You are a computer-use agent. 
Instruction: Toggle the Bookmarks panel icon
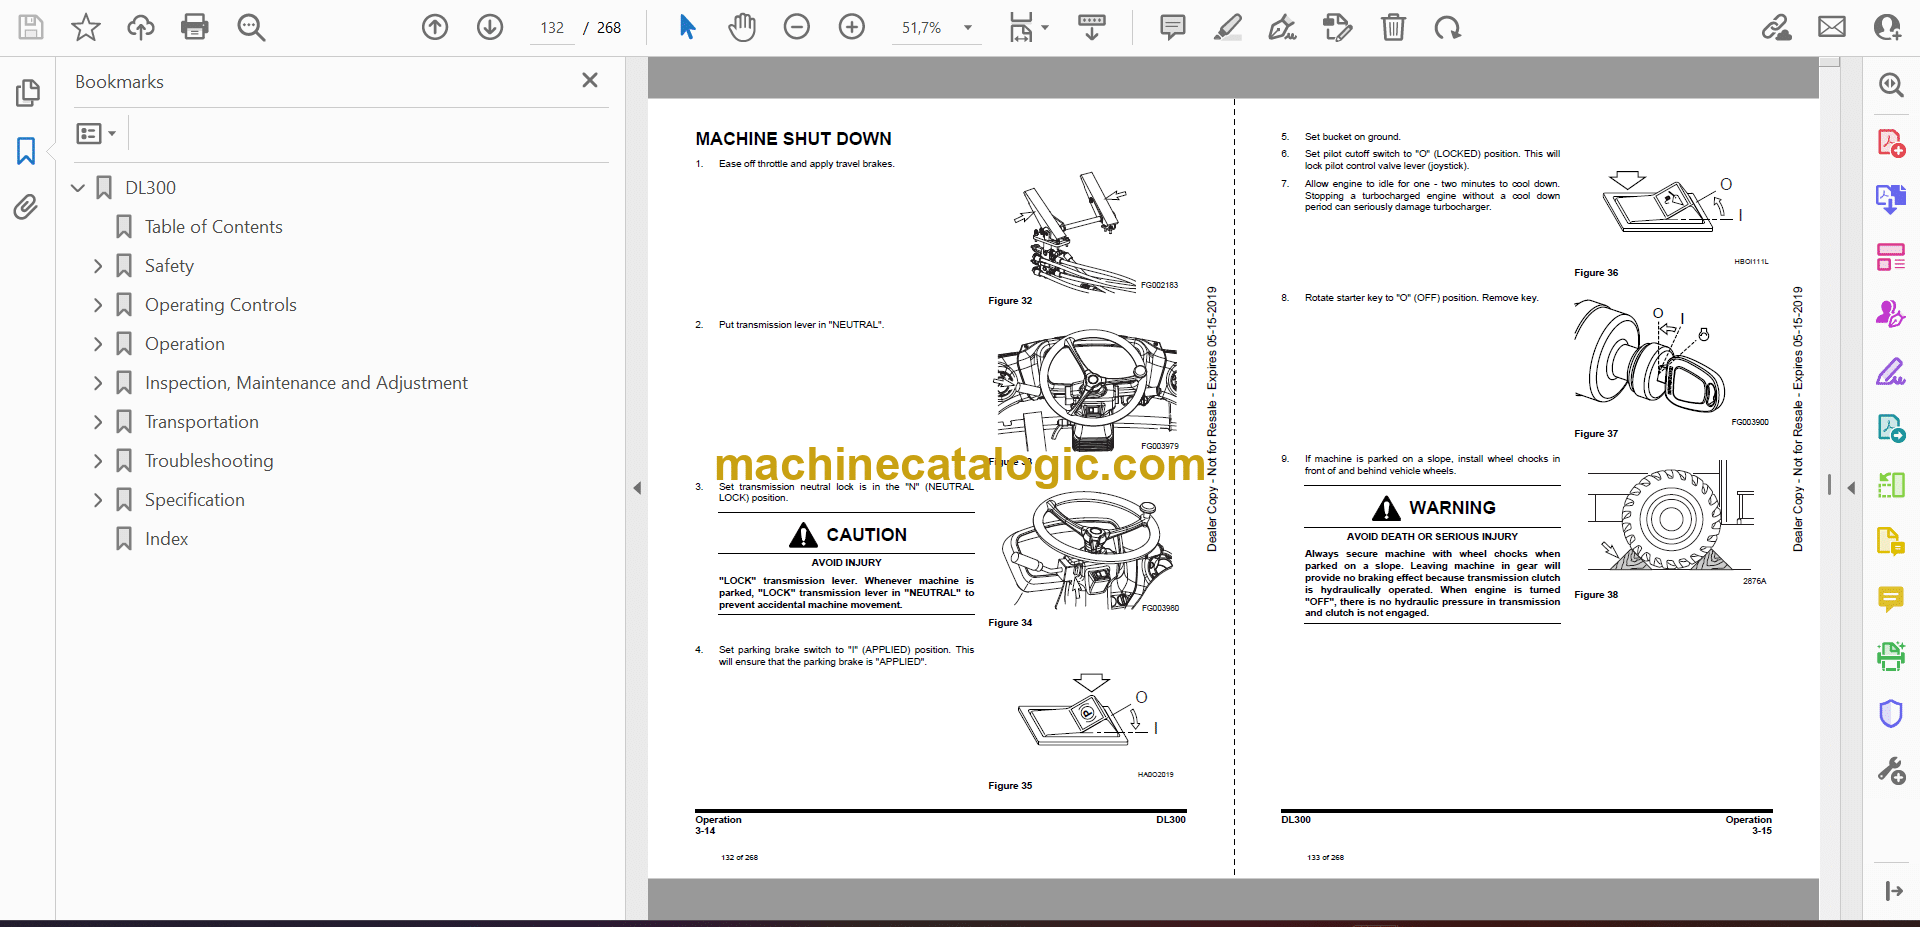pos(26,151)
